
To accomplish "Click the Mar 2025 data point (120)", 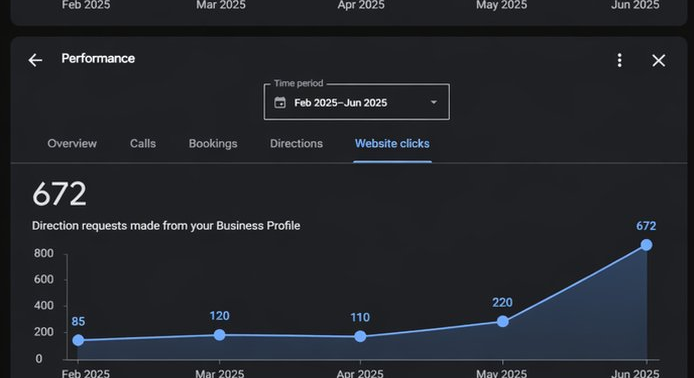I will click(220, 335).
